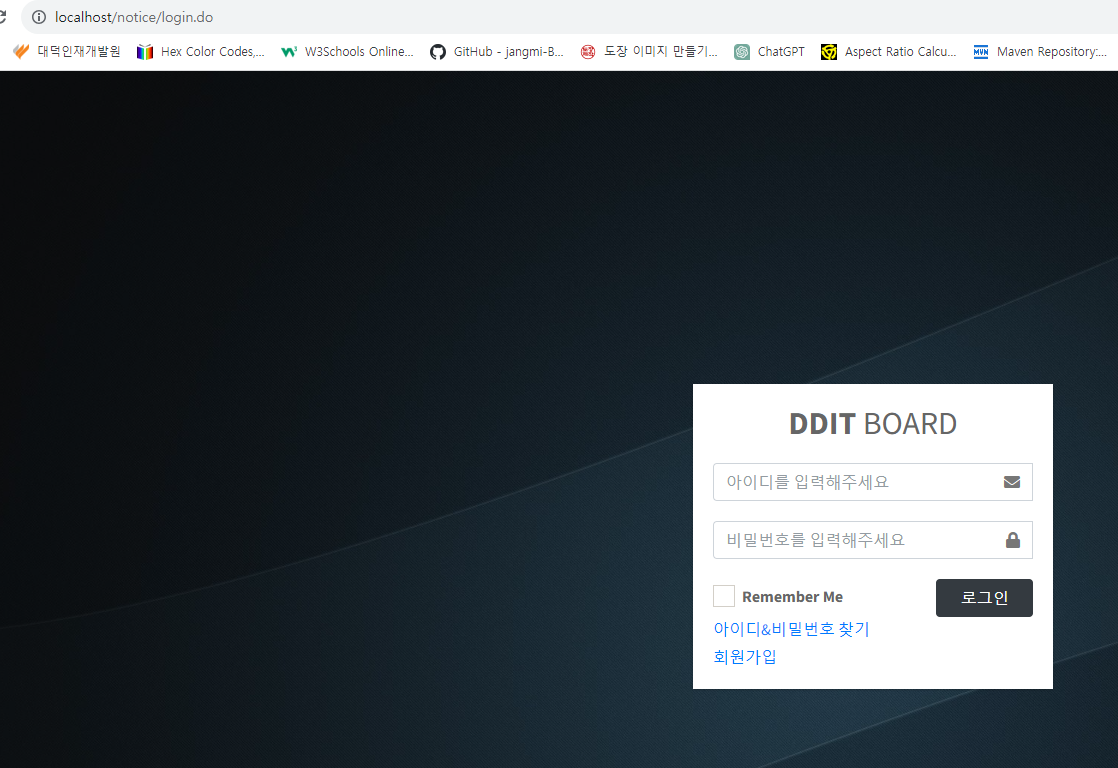Open the Hex Color Codes bookmark
The height and width of the screenshot is (768, 1118).
point(200,51)
